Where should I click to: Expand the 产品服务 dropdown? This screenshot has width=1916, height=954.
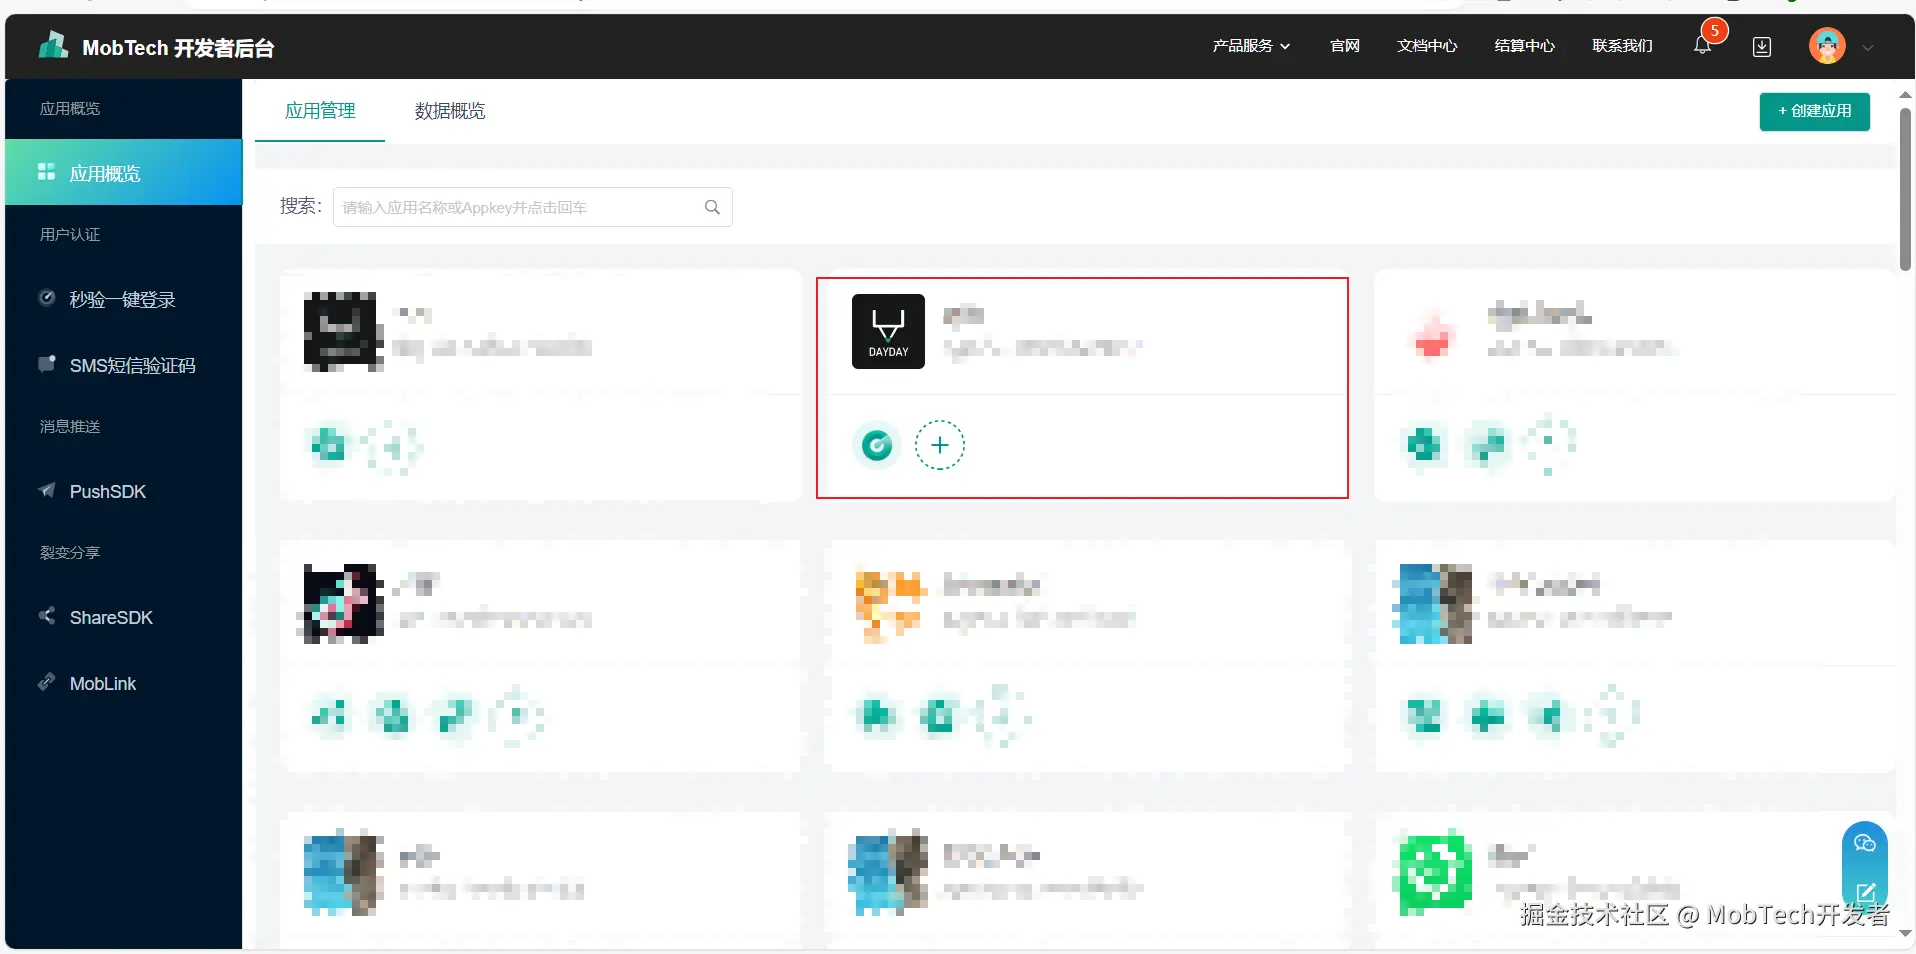[1251, 46]
